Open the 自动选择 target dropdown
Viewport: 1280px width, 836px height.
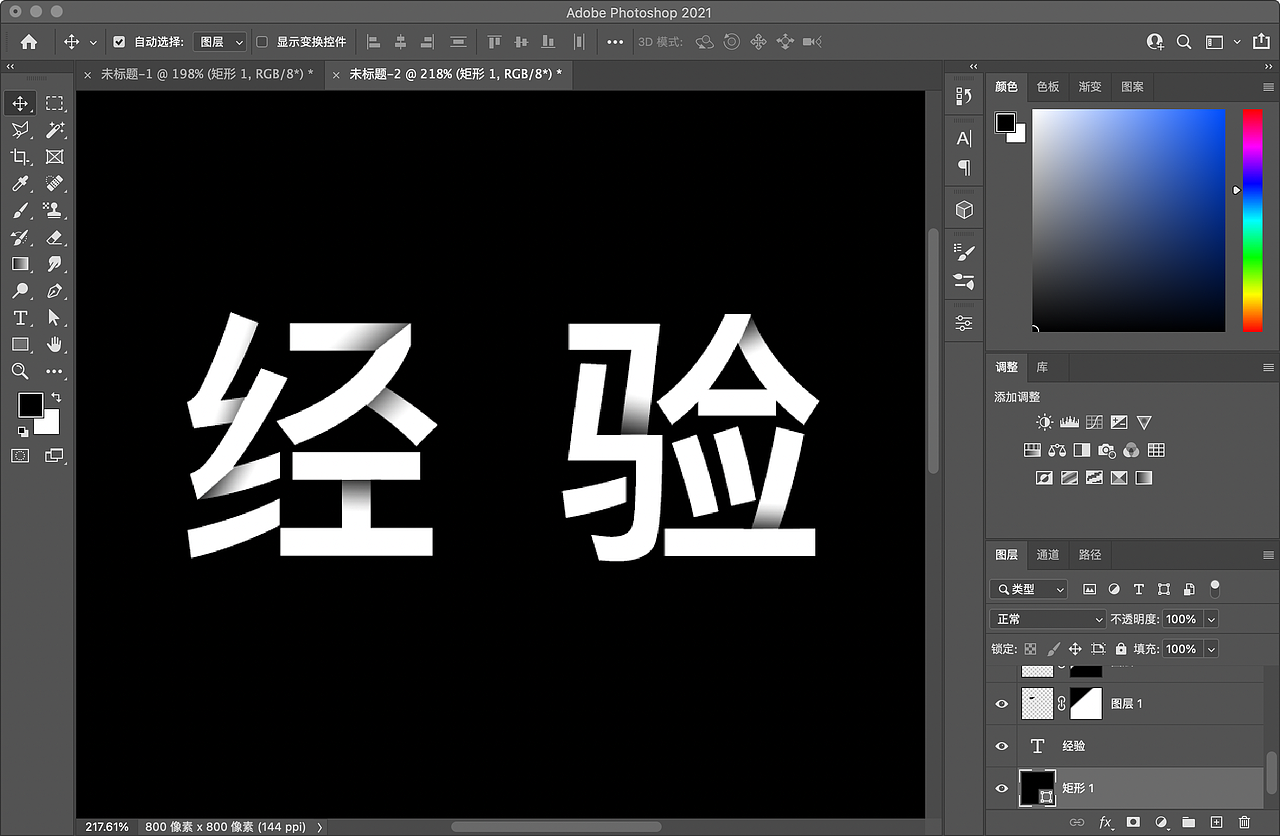click(x=219, y=42)
